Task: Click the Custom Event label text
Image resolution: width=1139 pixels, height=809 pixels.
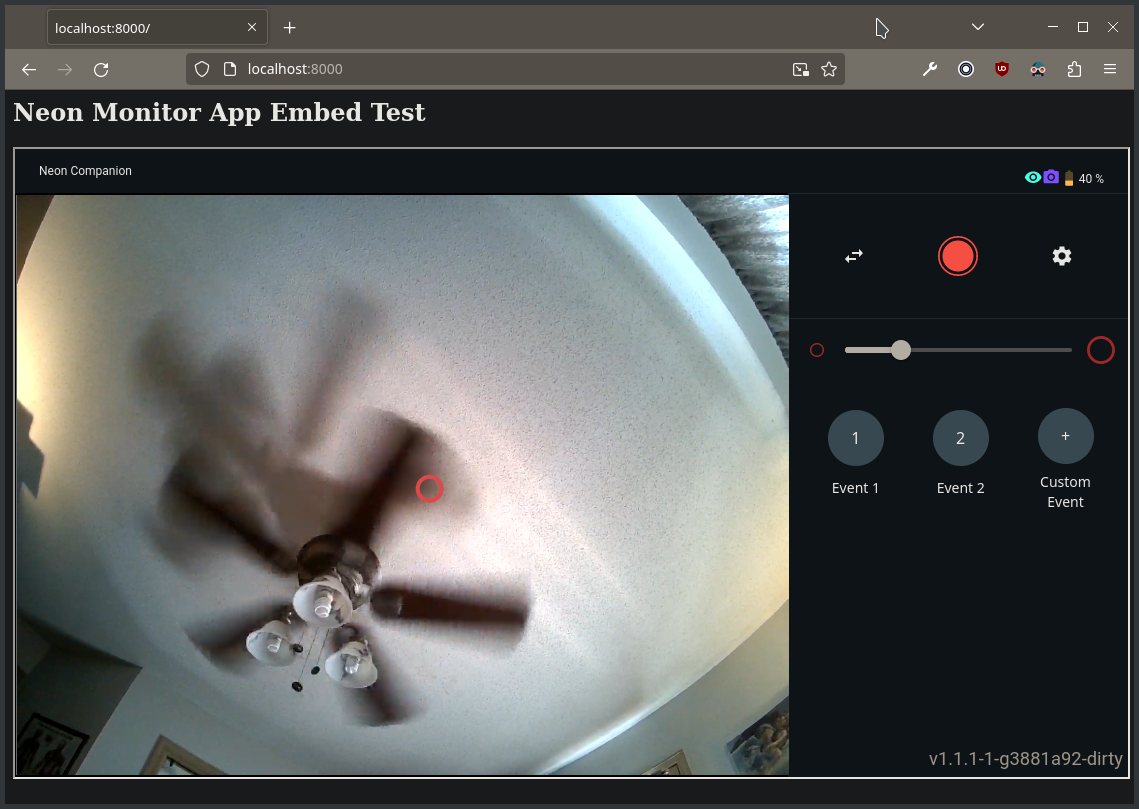Action: tap(1065, 492)
